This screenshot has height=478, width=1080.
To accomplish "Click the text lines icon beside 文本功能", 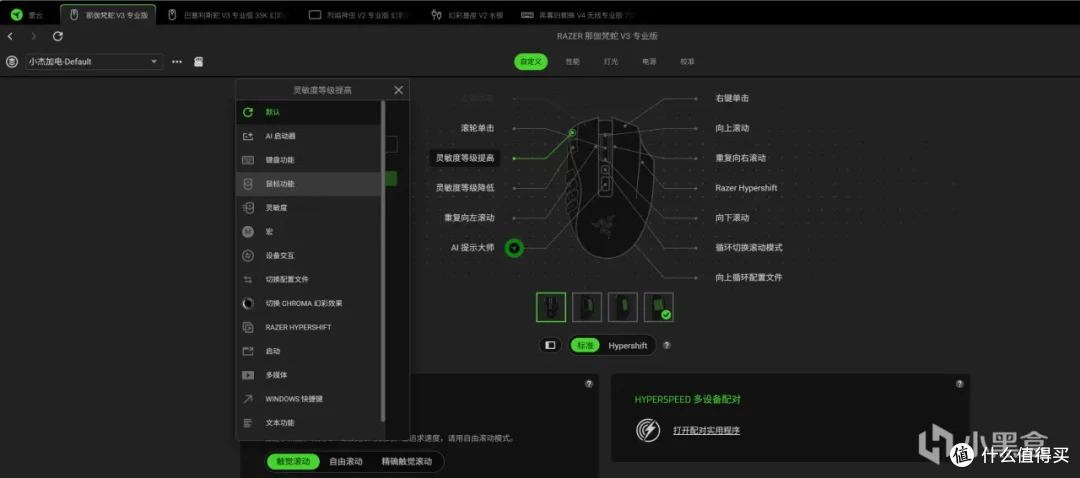I will click(x=248, y=423).
